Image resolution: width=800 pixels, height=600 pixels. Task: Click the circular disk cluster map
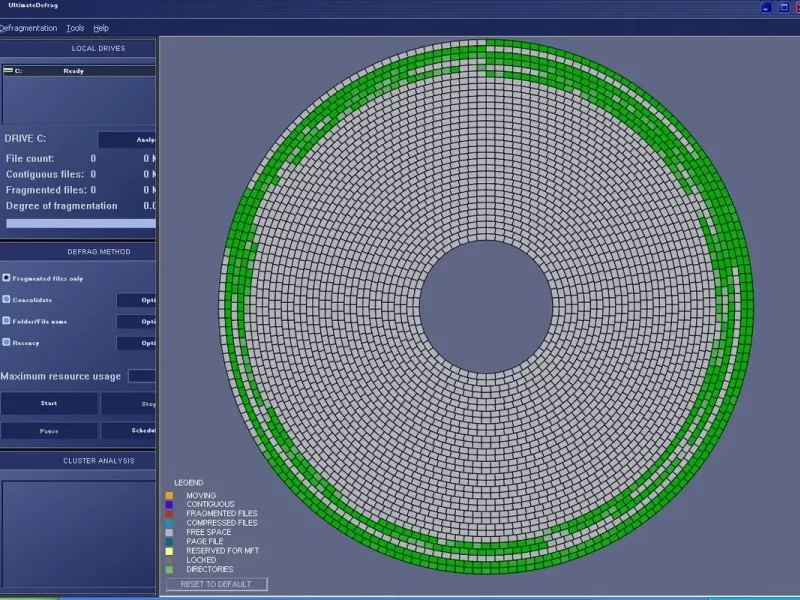(486, 307)
